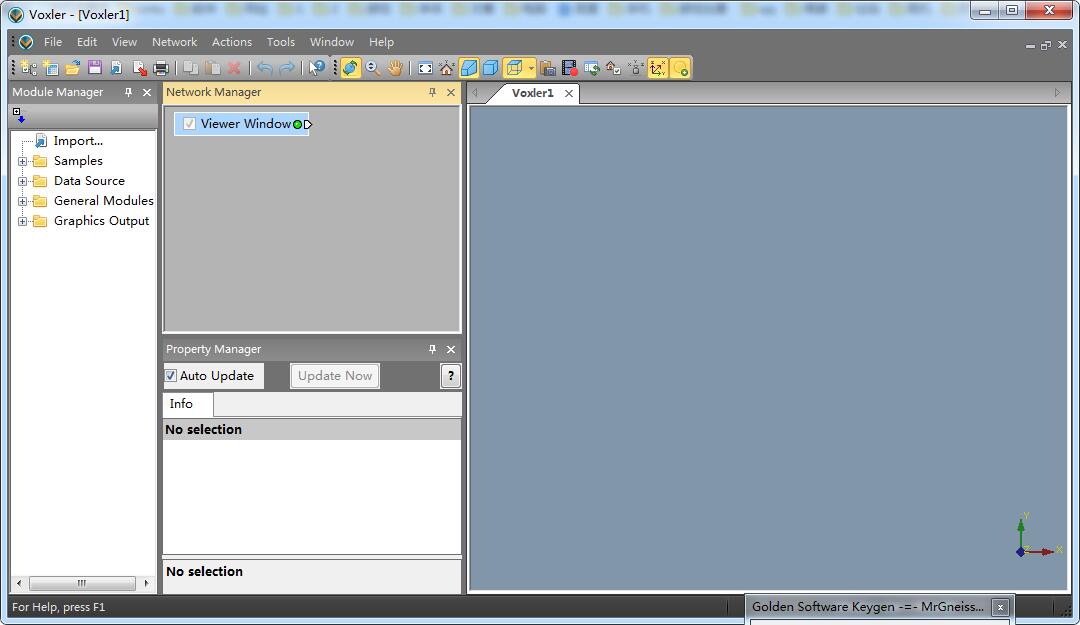Screen dimensions: 1080x625
Task: Click the Copy toolbar icon
Action: pos(191,68)
